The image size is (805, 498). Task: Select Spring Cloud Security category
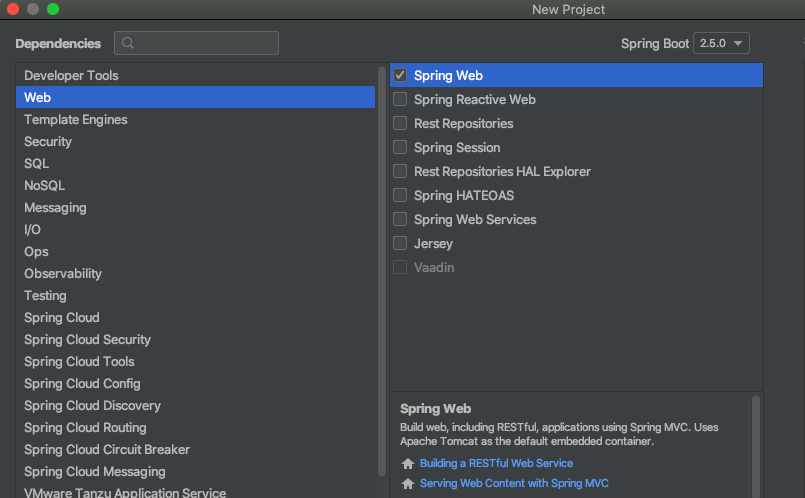[196, 339]
